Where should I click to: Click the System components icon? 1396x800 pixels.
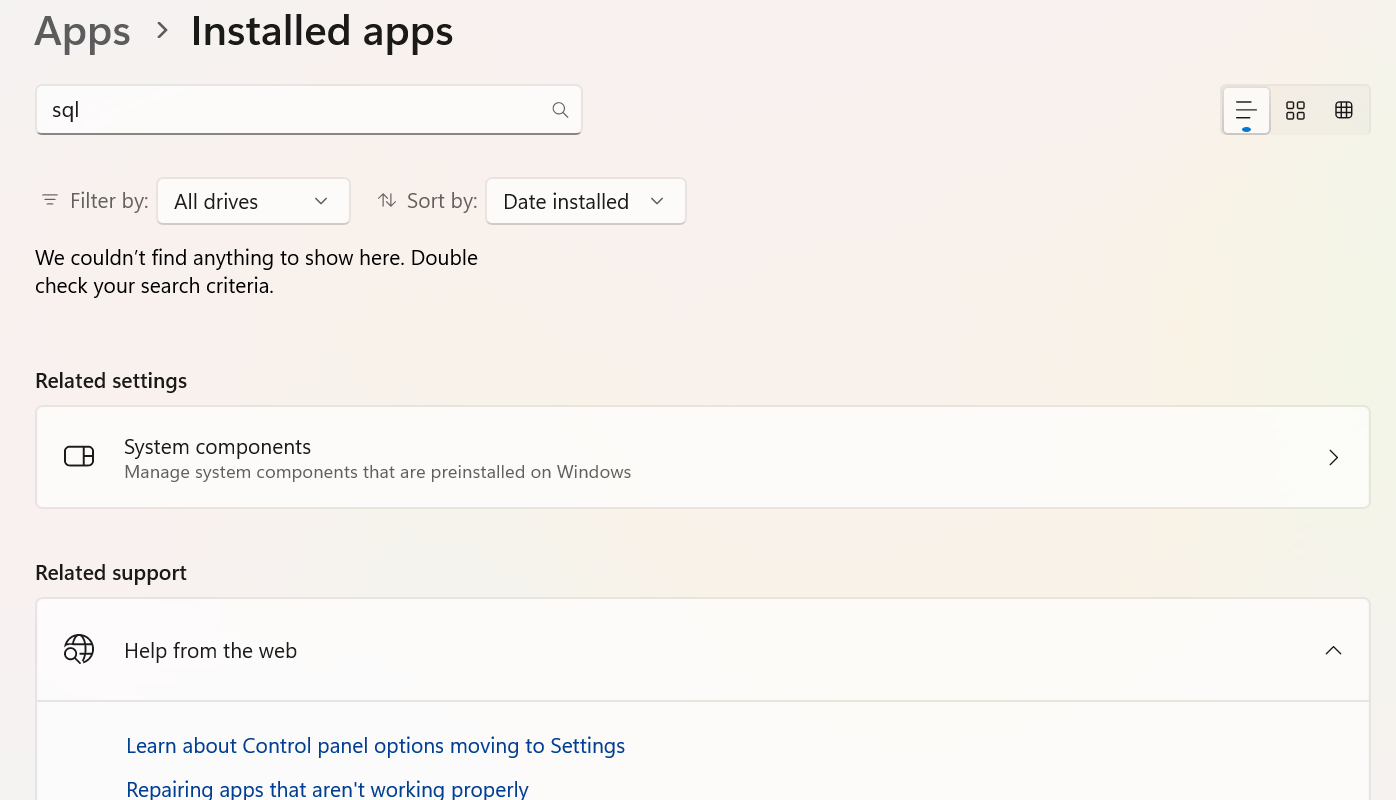pos(79,457)
